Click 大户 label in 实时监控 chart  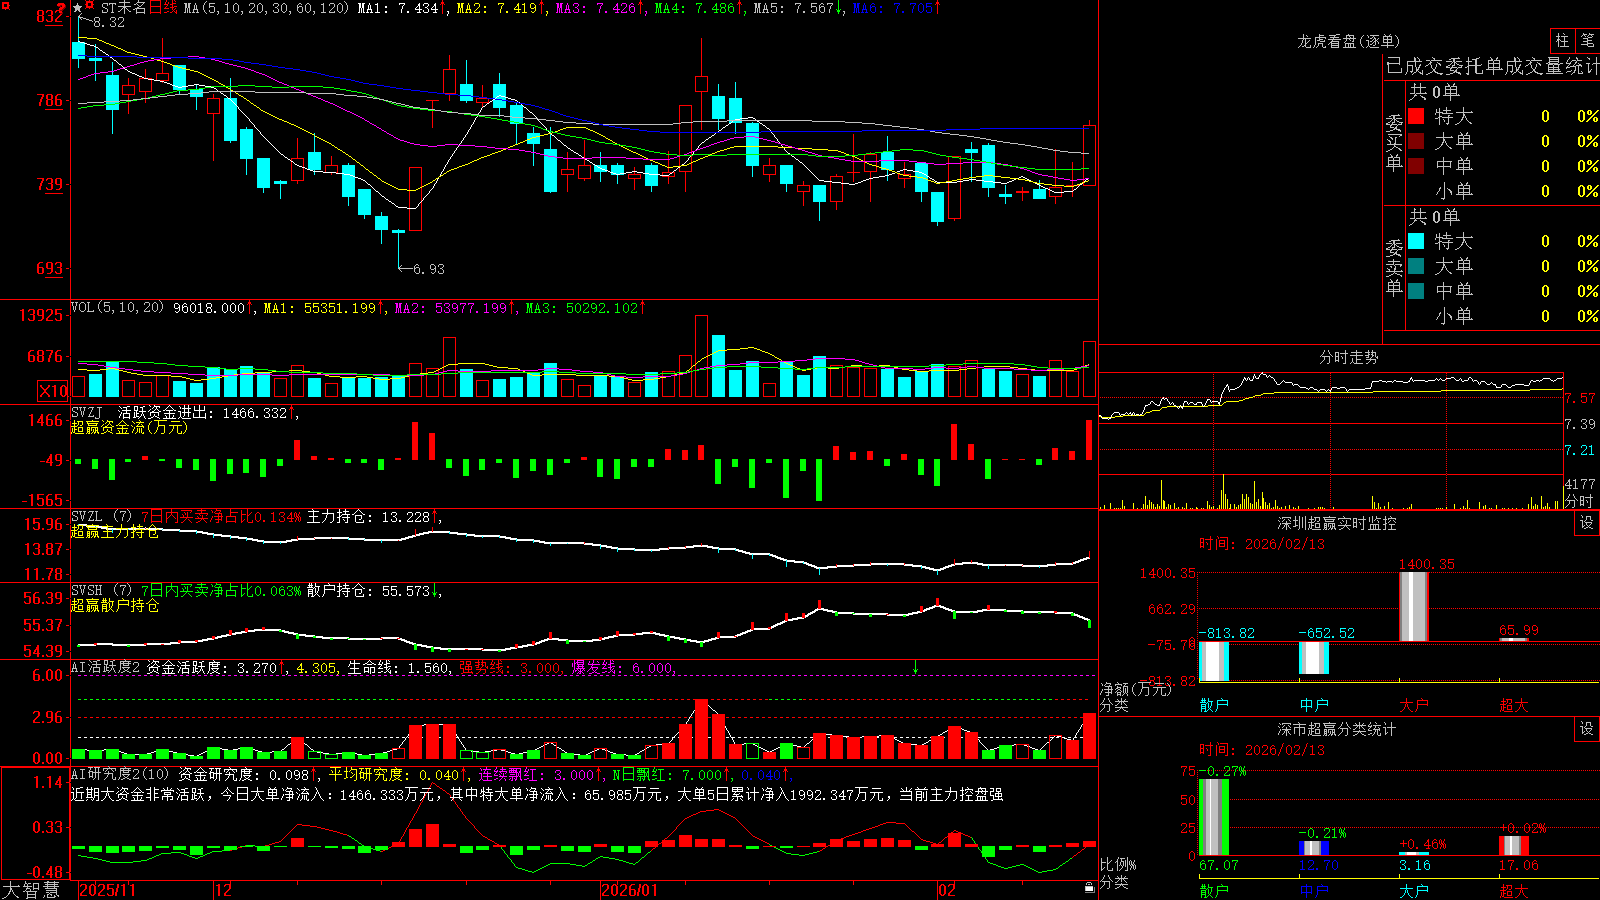click(1414, 705)
